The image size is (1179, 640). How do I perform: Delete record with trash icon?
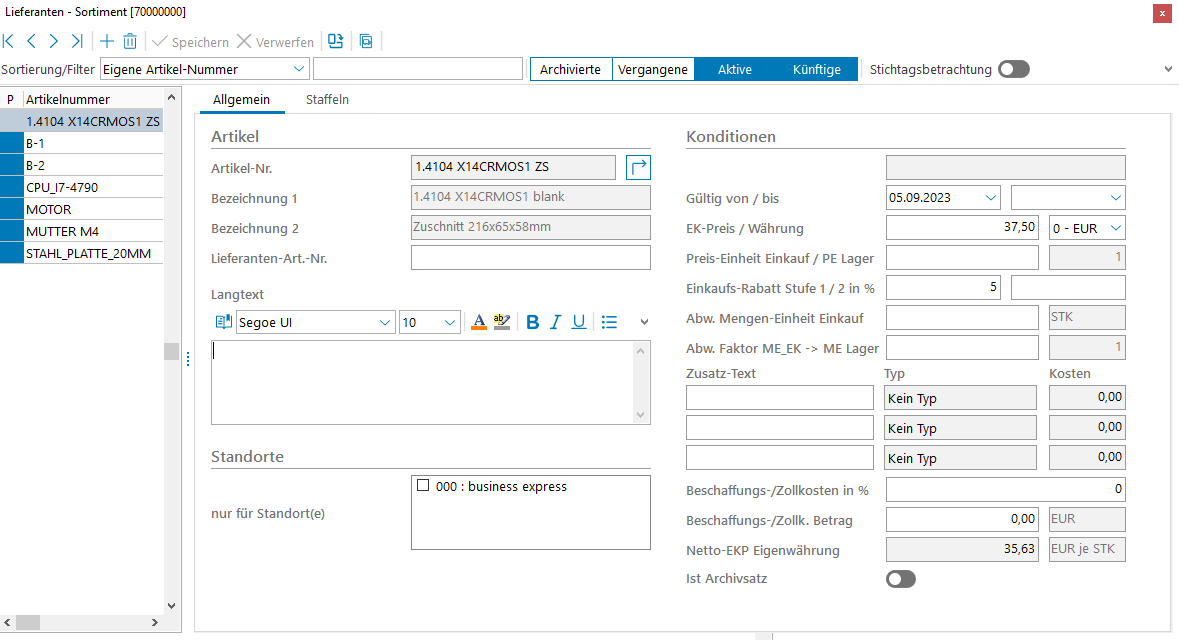(x=130, y=42)
